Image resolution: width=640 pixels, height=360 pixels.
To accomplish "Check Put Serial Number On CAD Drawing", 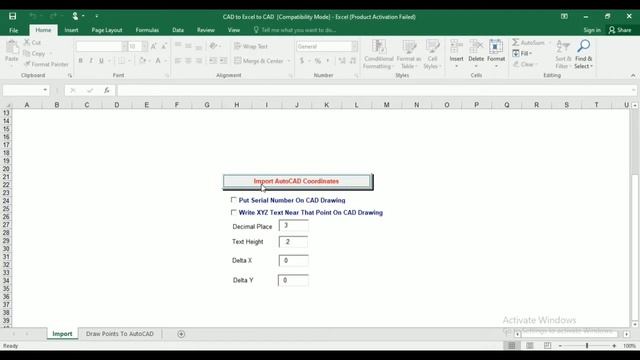I will [x=233, y=200].
